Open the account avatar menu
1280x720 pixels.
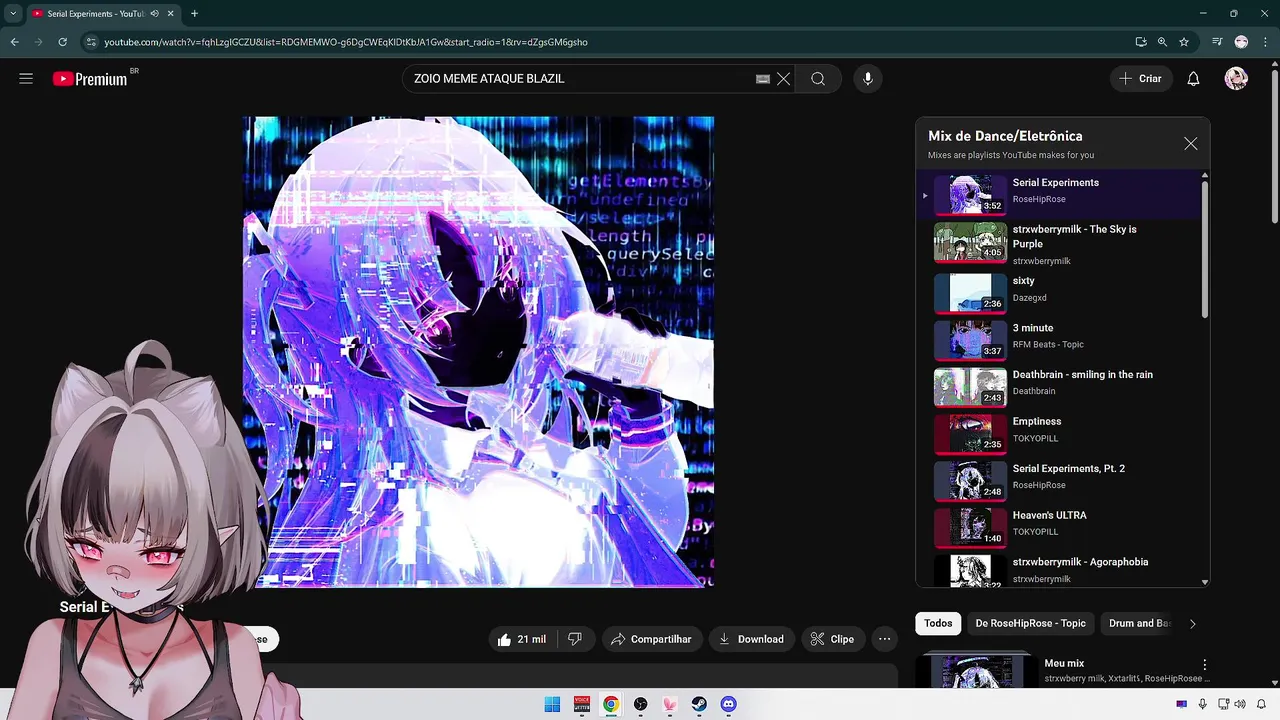click(x=1236, y=79)
